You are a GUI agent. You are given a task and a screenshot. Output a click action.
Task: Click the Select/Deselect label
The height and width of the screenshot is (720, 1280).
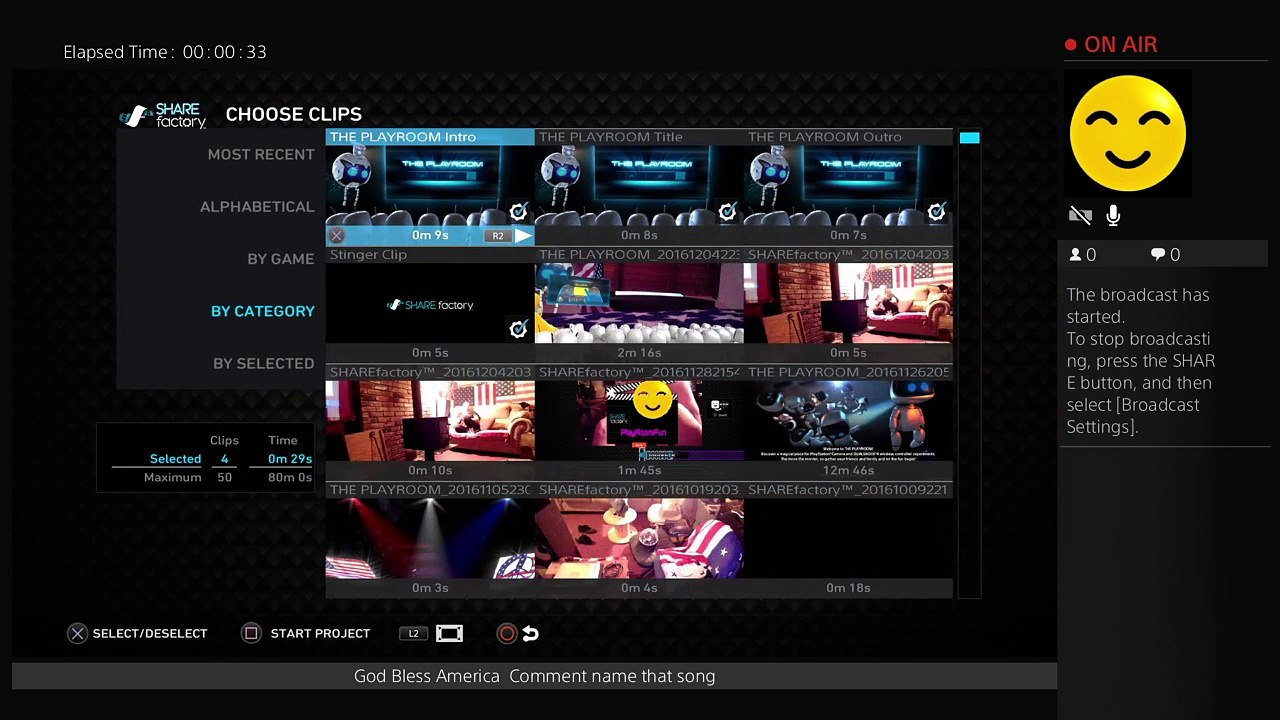(150, 633)
